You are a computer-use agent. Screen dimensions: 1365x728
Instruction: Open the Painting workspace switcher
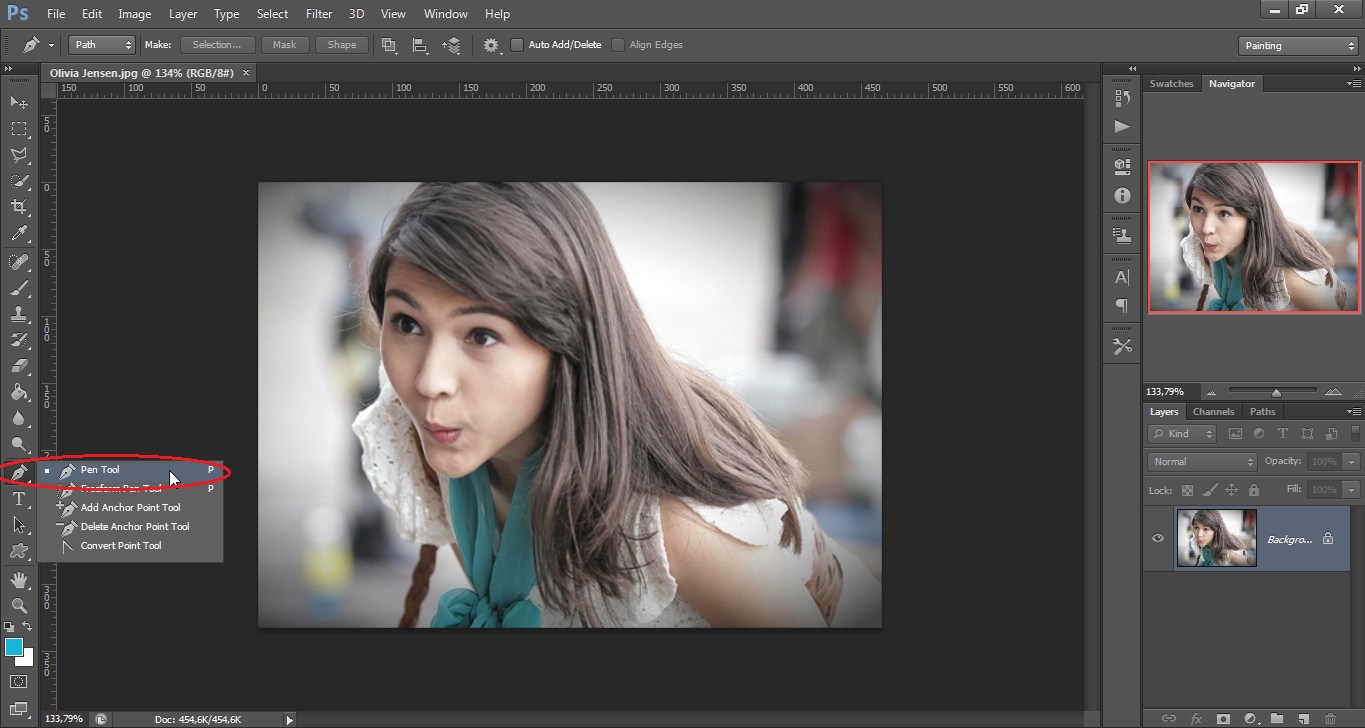(x=1297, y=45)
